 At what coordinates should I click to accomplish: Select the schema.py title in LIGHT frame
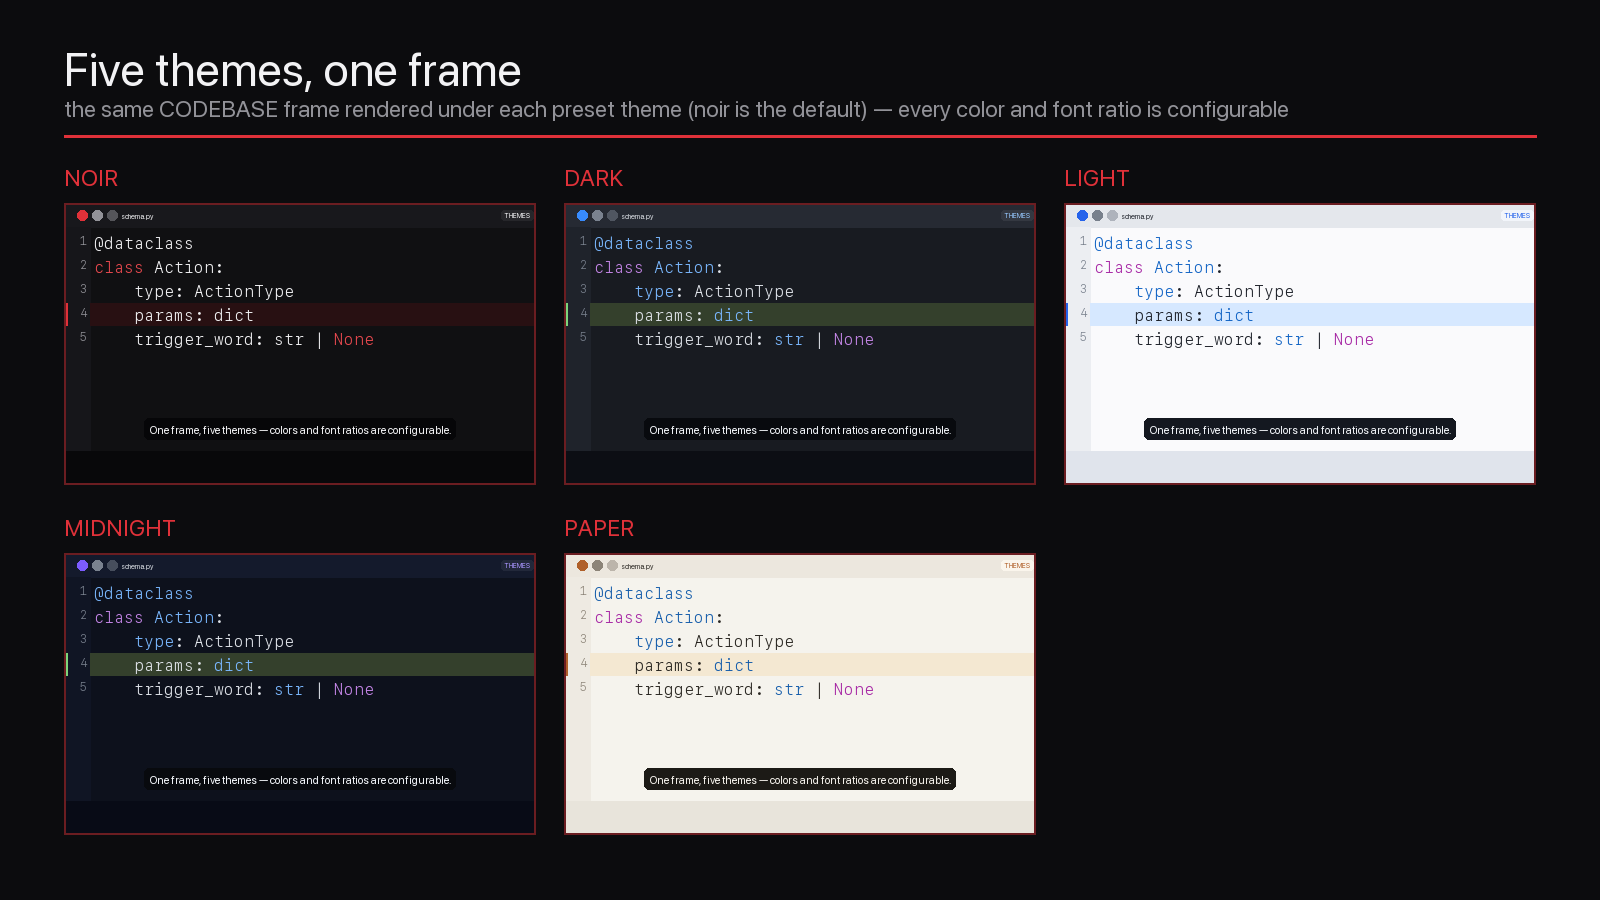point(1137,217)
